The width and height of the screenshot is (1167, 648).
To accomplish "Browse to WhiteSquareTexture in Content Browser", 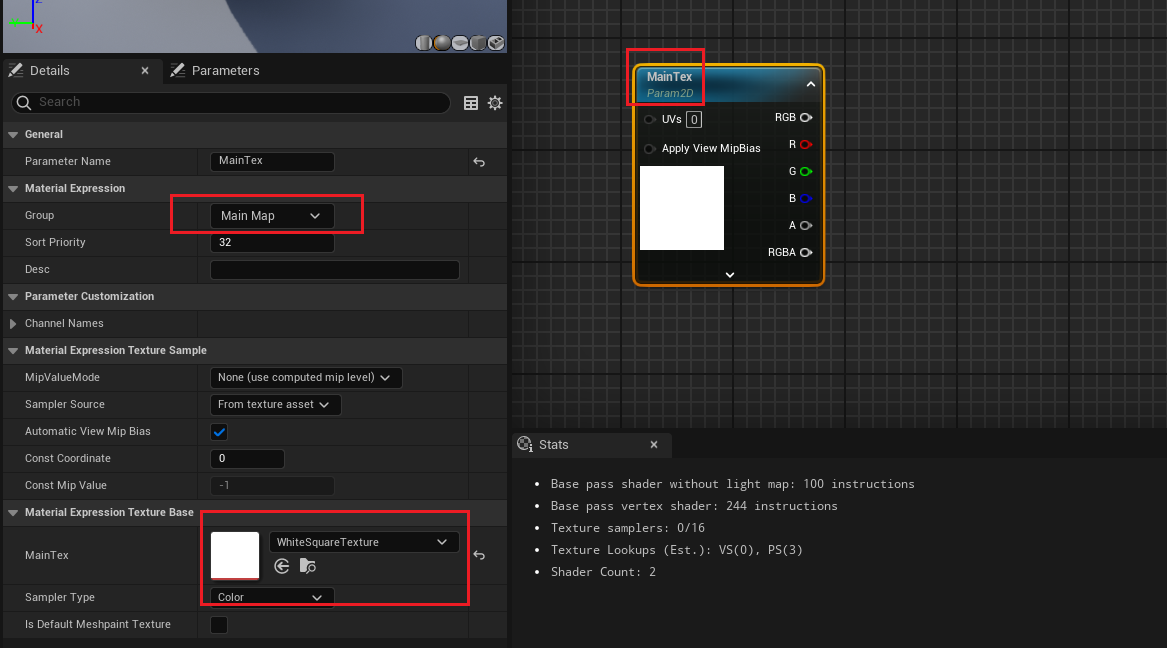I will point(308,567).
